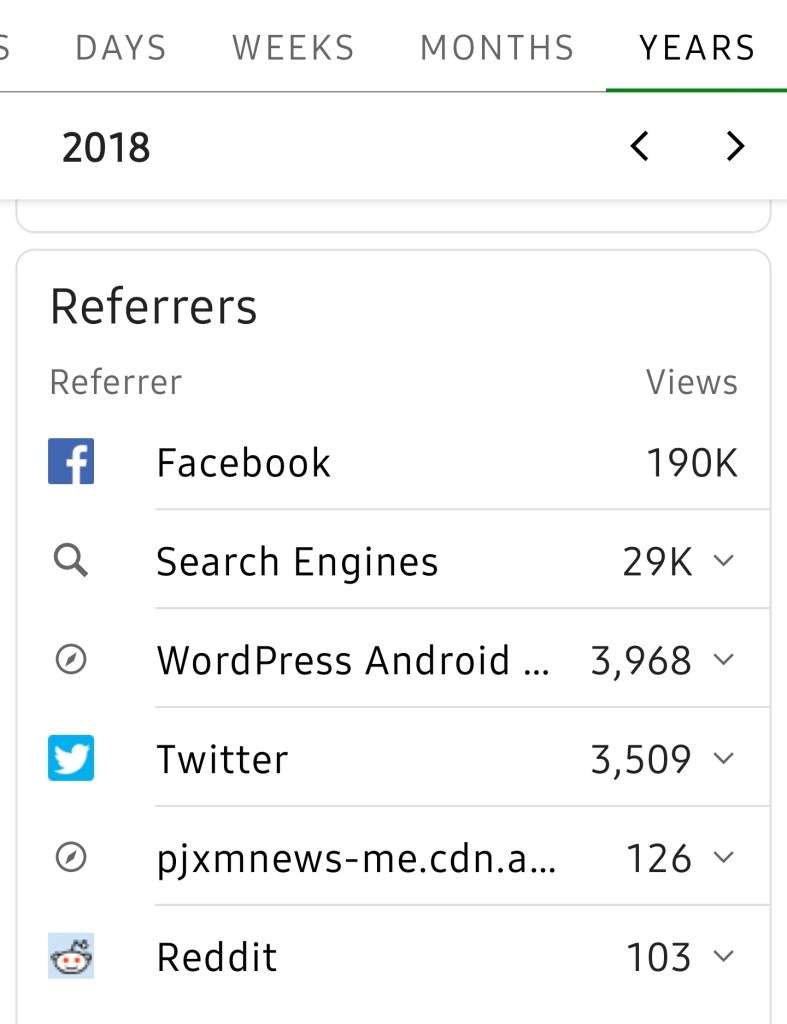The height and width of the screenshot is (1024, 787).
Task: Open the Reddit referrer label
Action: 217,957
